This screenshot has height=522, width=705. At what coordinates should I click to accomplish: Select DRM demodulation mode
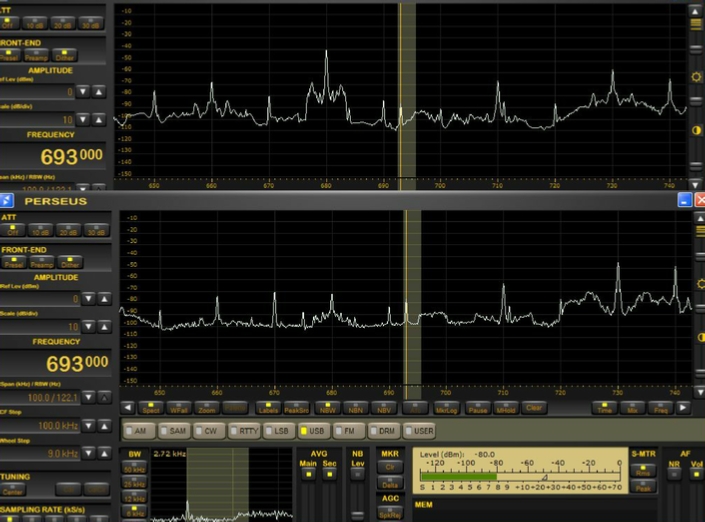click(x=385, y=430)
